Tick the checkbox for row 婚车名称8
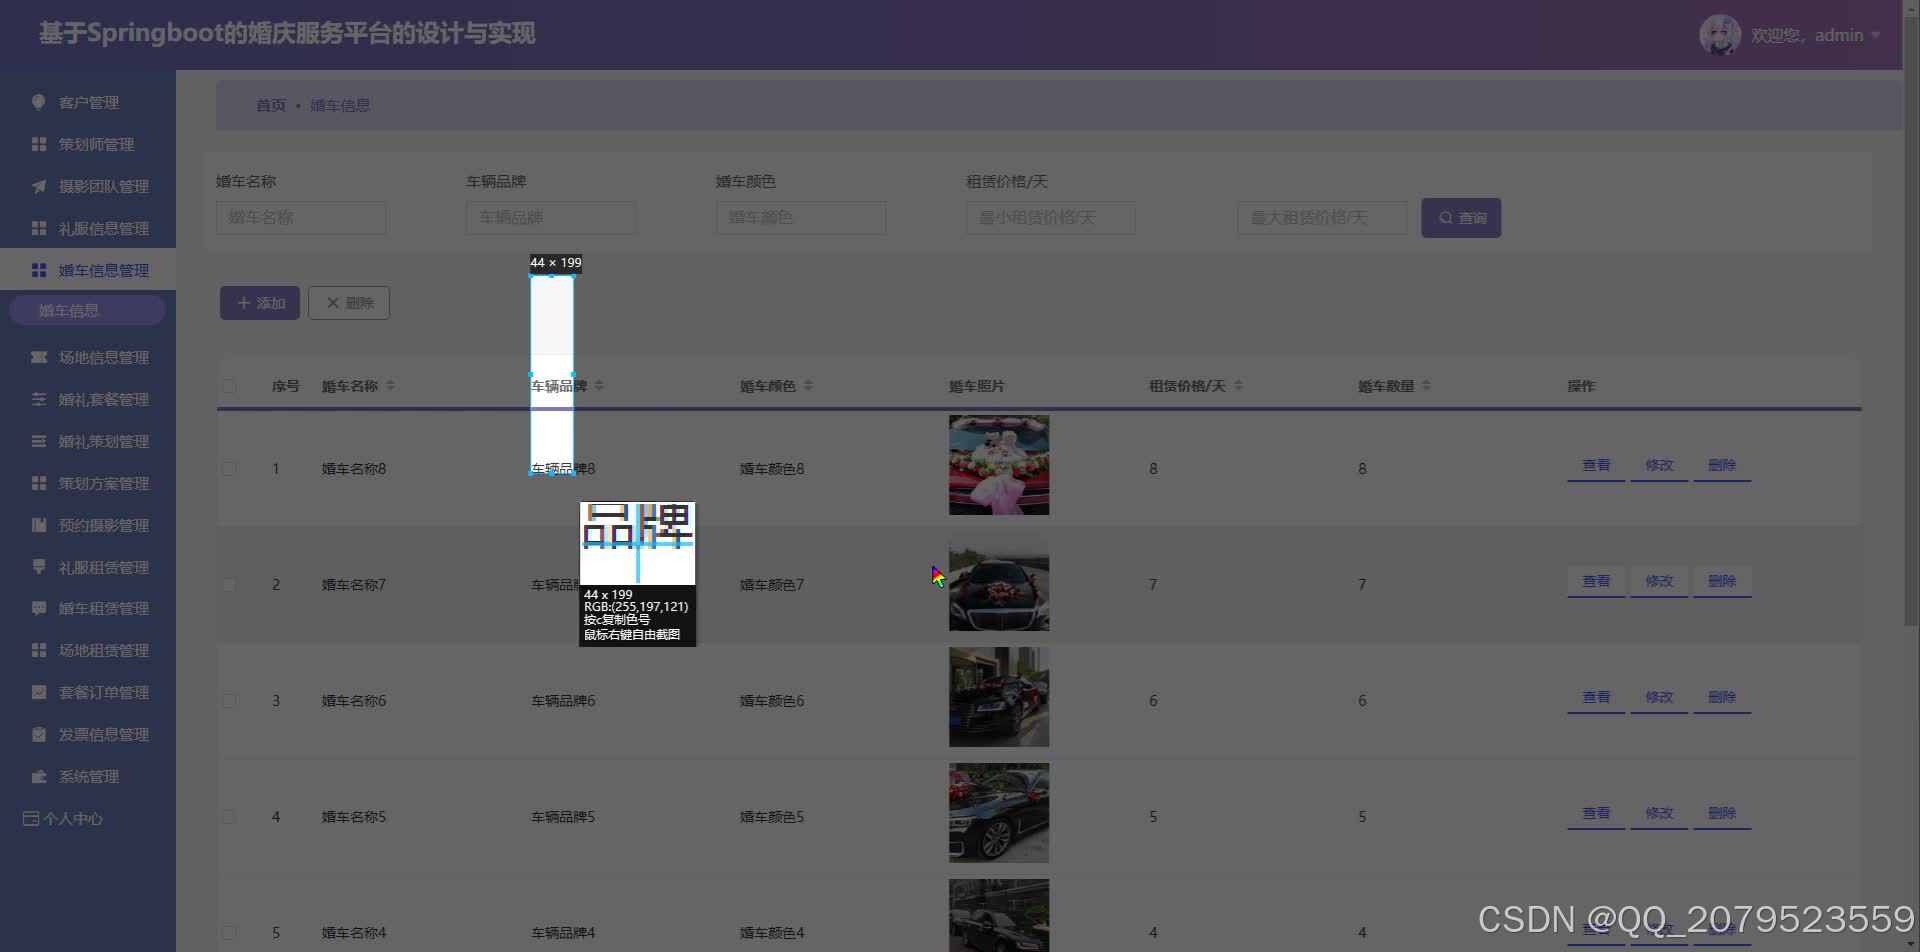Screen dimensions: 1920x952 click(x=229, y=468)
